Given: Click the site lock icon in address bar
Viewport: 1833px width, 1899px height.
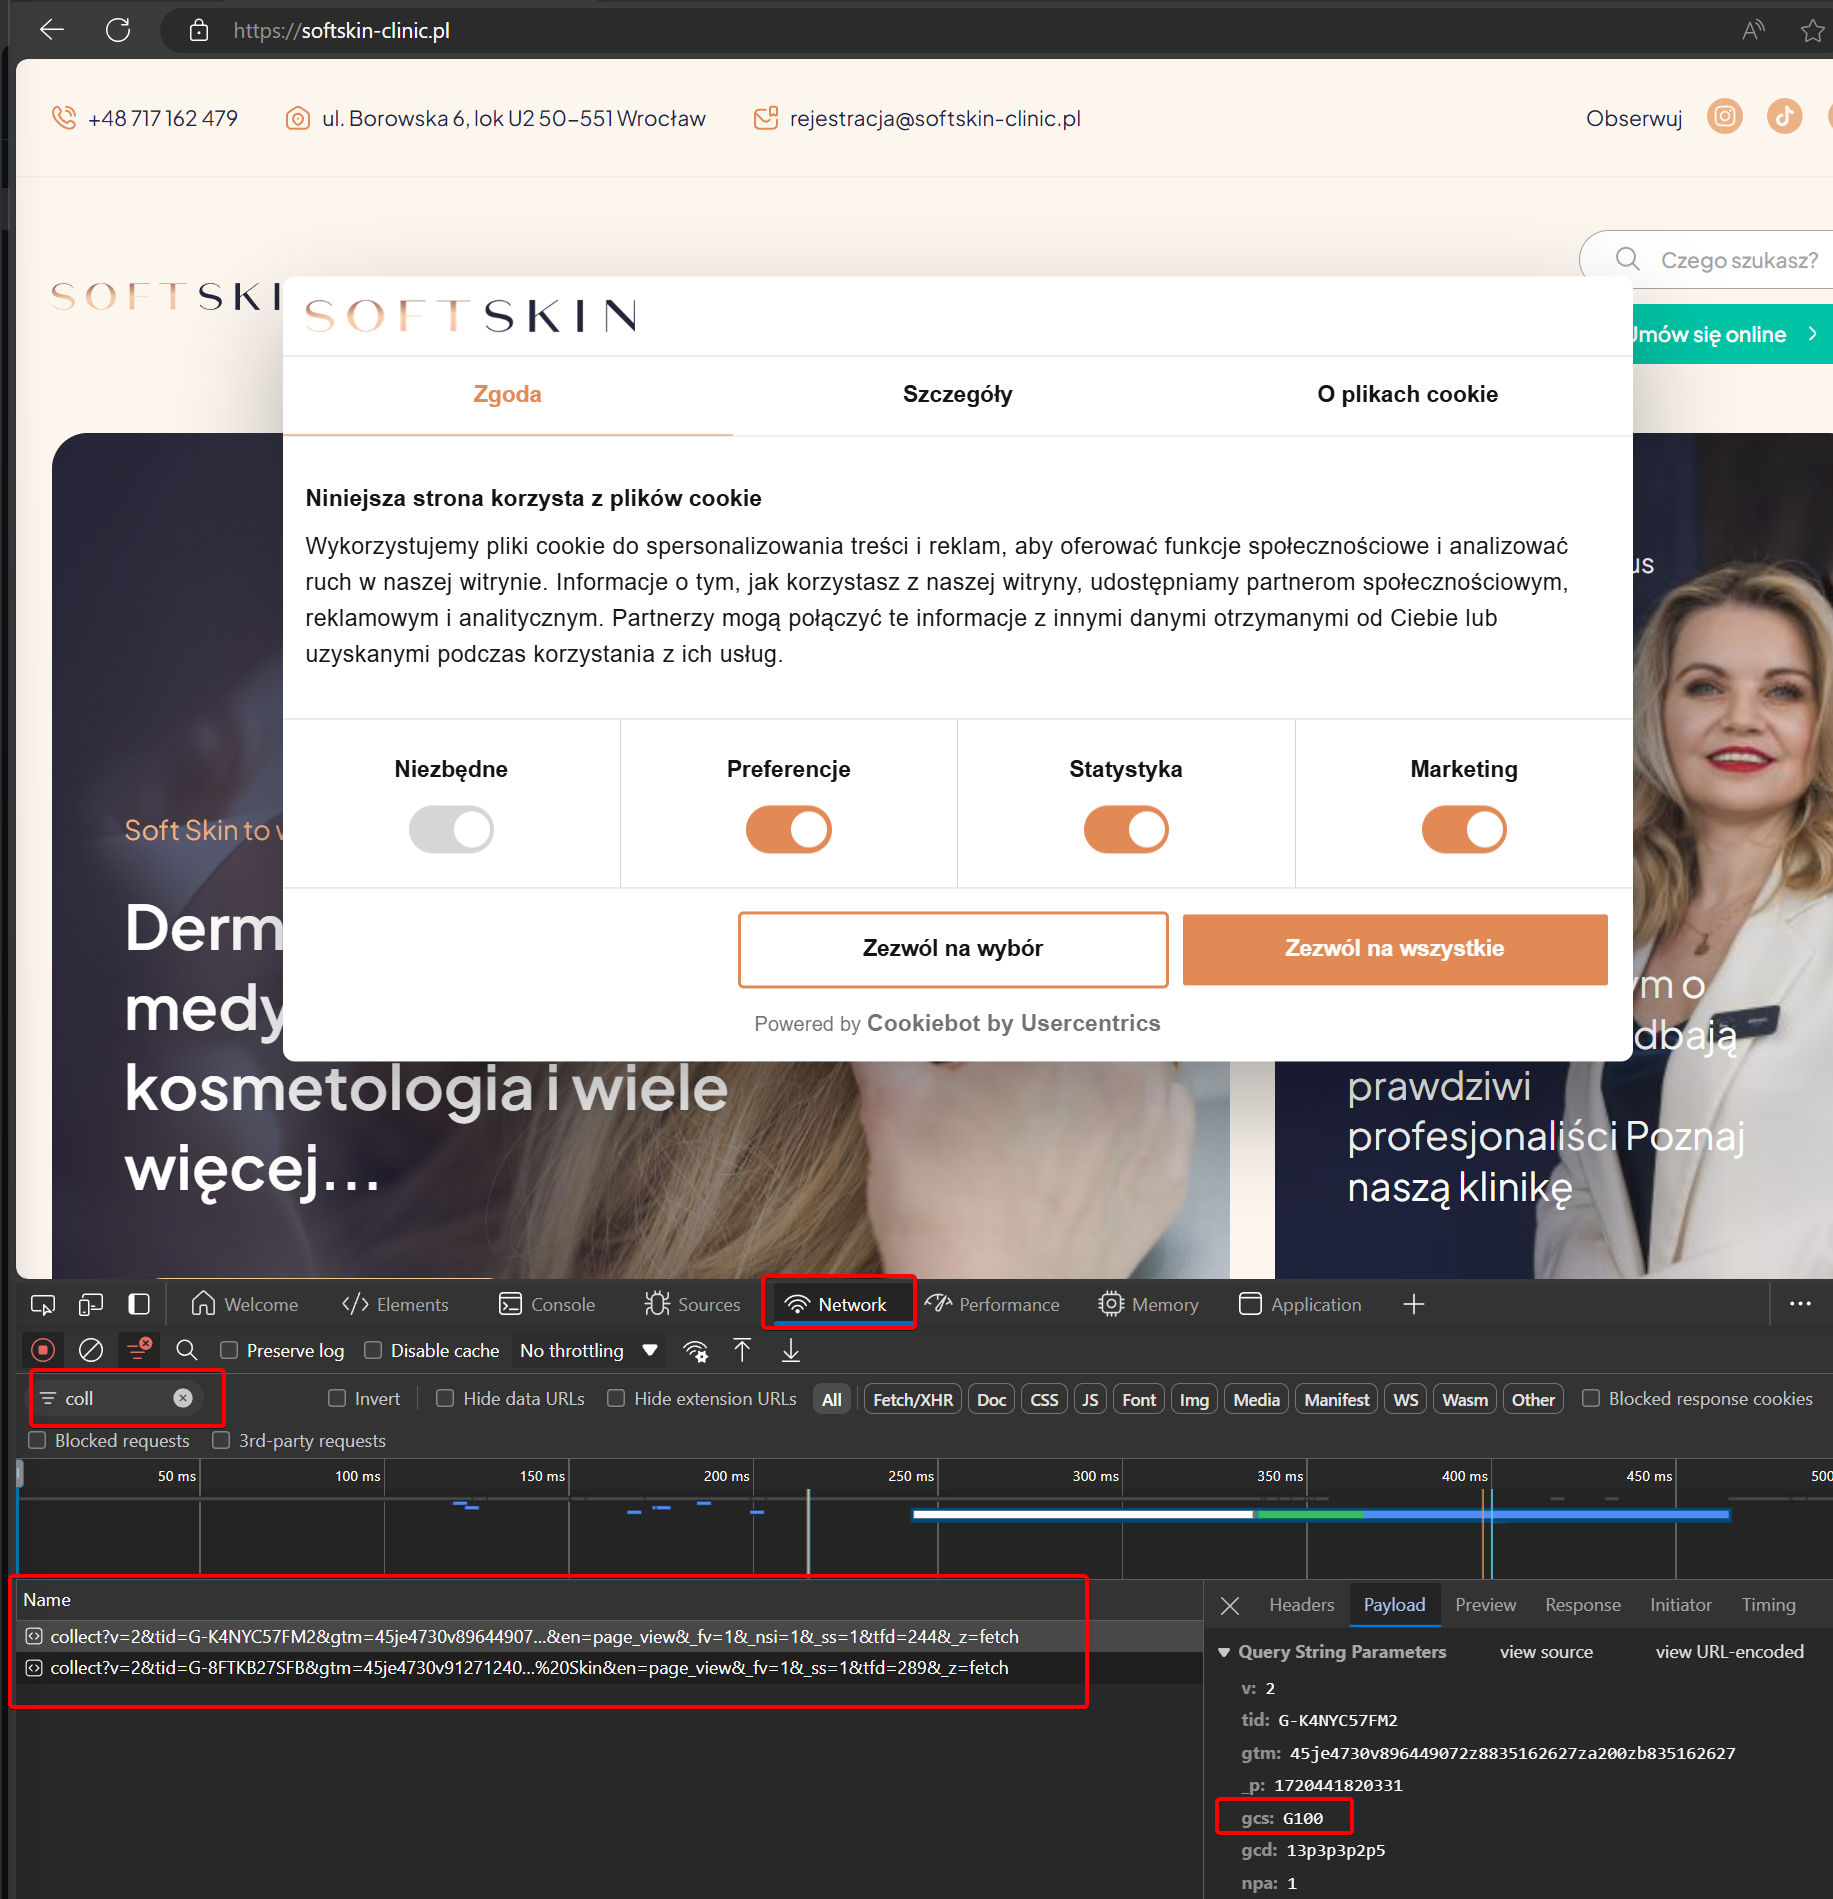Looking at the screenshot, I should coord(199,30).
